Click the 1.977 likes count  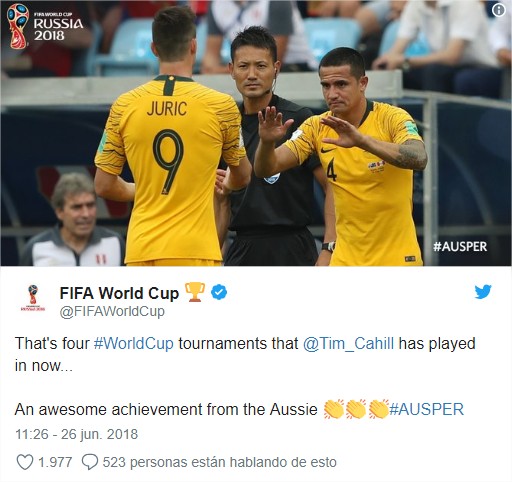[x=55, y=462]
